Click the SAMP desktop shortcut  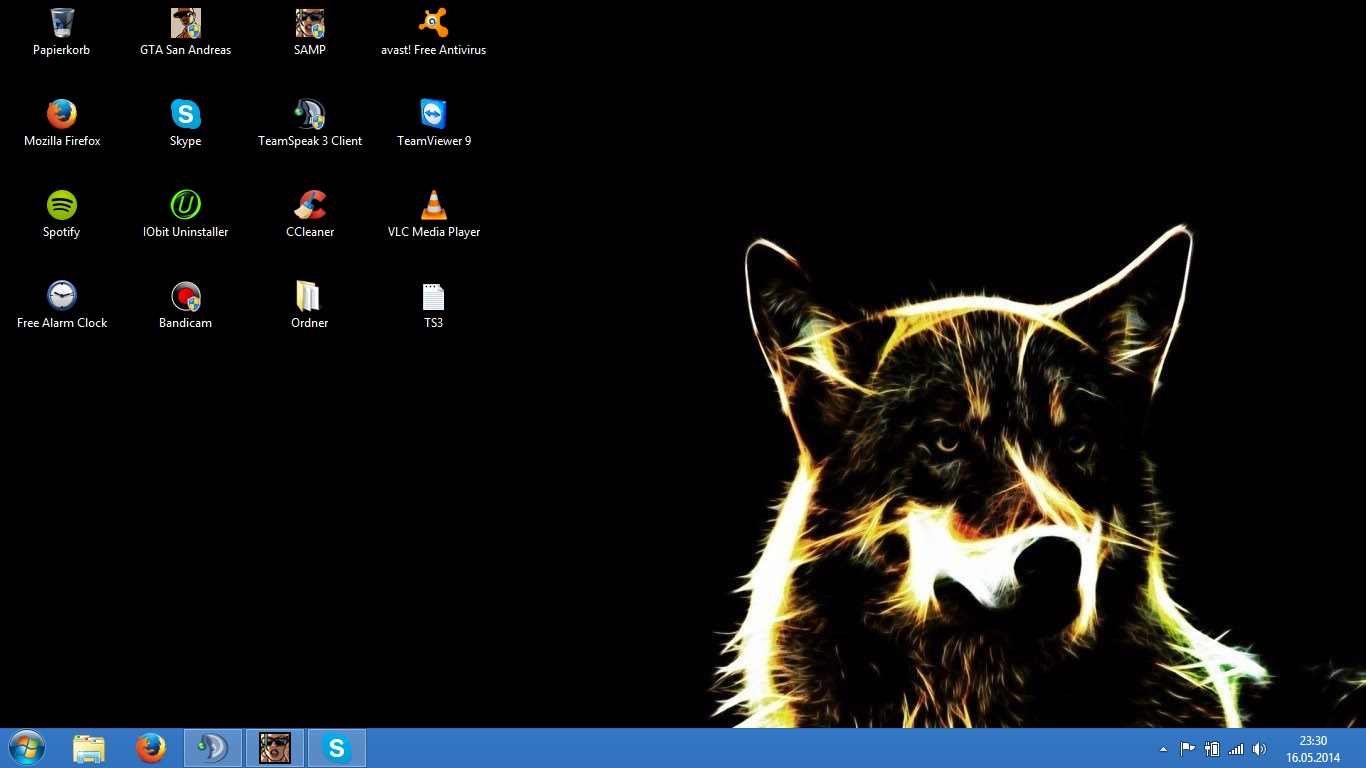point(310,23)
